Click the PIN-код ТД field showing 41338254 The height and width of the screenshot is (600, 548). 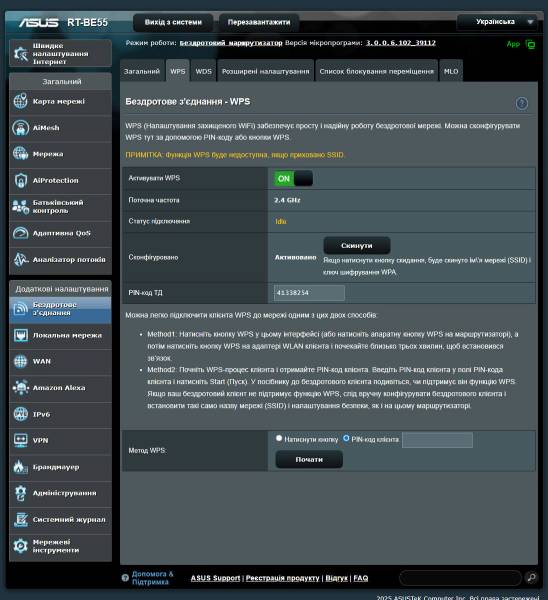tap(309, 293)
